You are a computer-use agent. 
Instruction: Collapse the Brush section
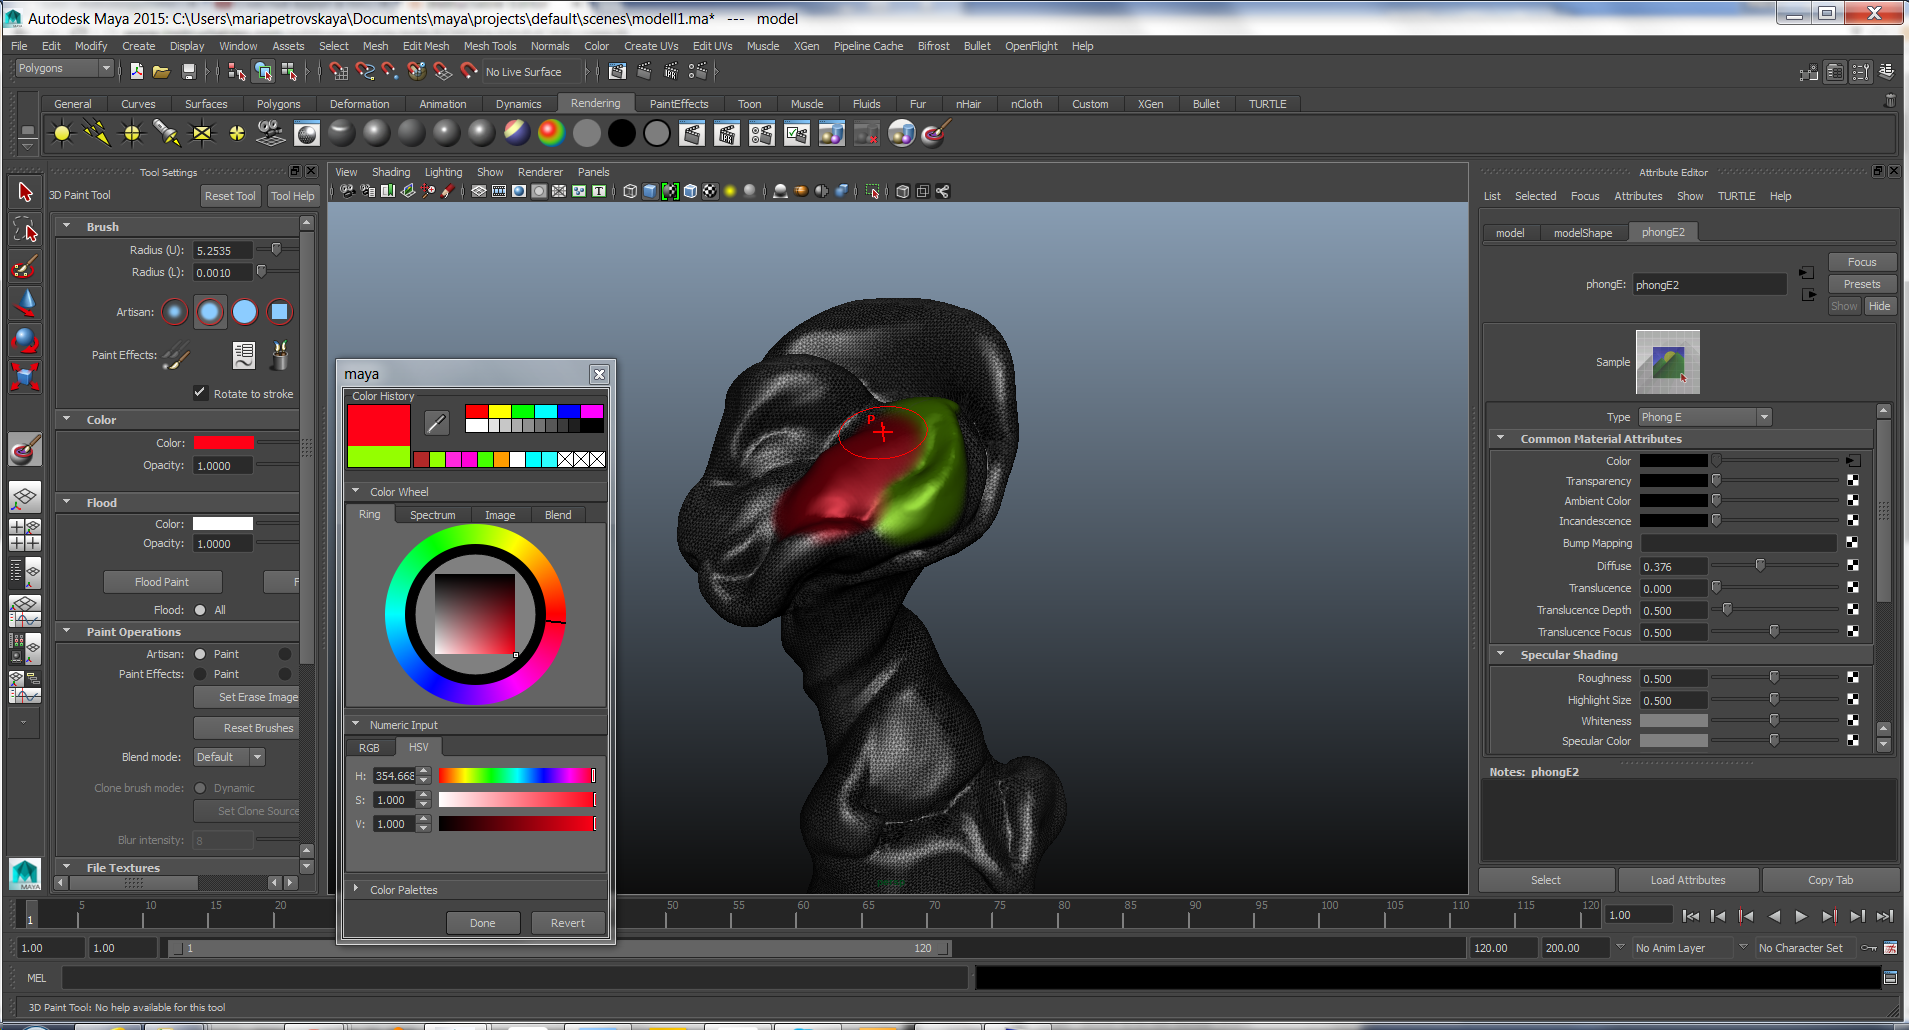67,226
